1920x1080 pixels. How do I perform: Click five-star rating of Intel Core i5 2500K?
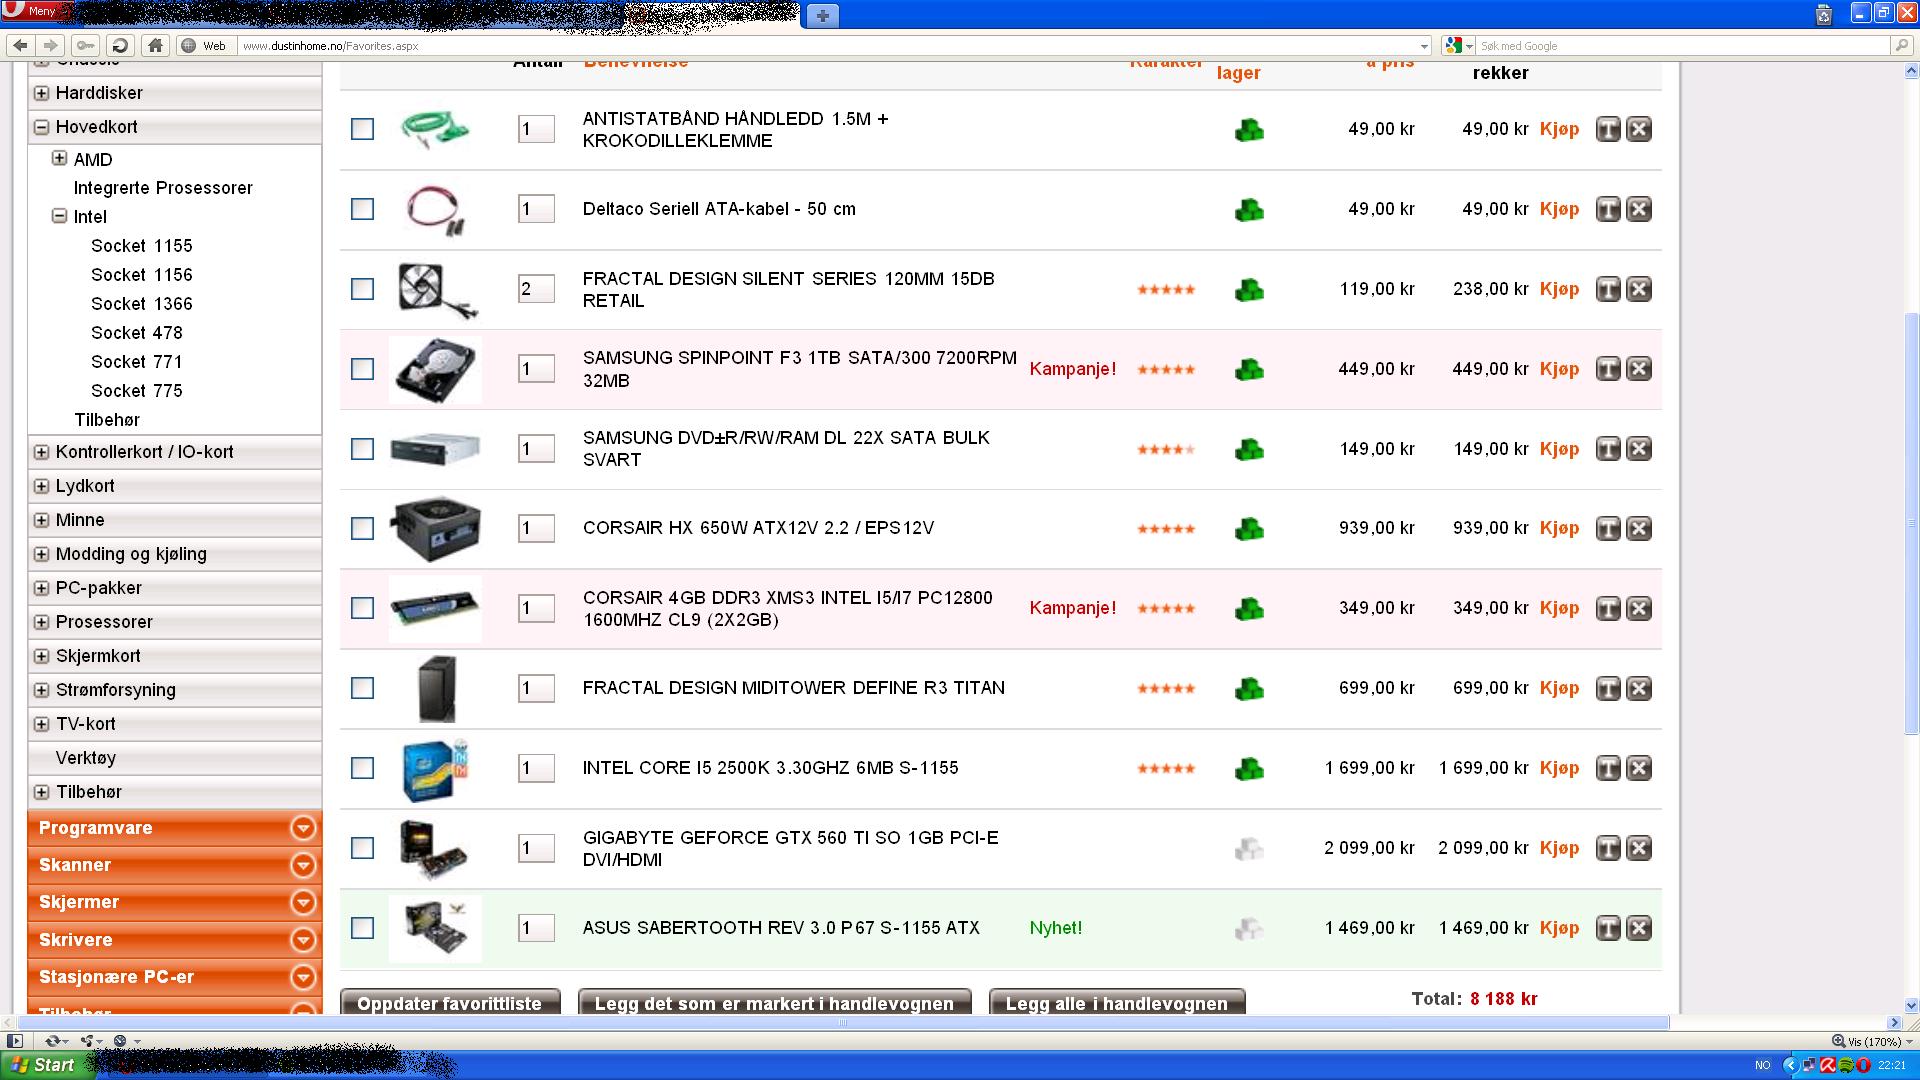(1166, 769)
